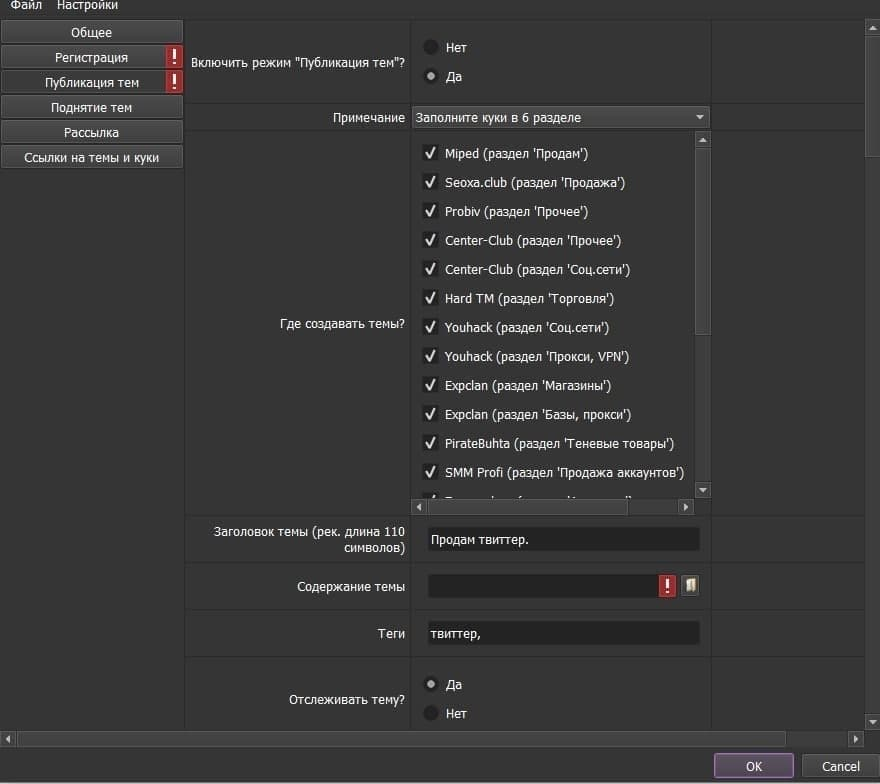
Task: Open the Примечание dropdown
Action: coord(561,117)
